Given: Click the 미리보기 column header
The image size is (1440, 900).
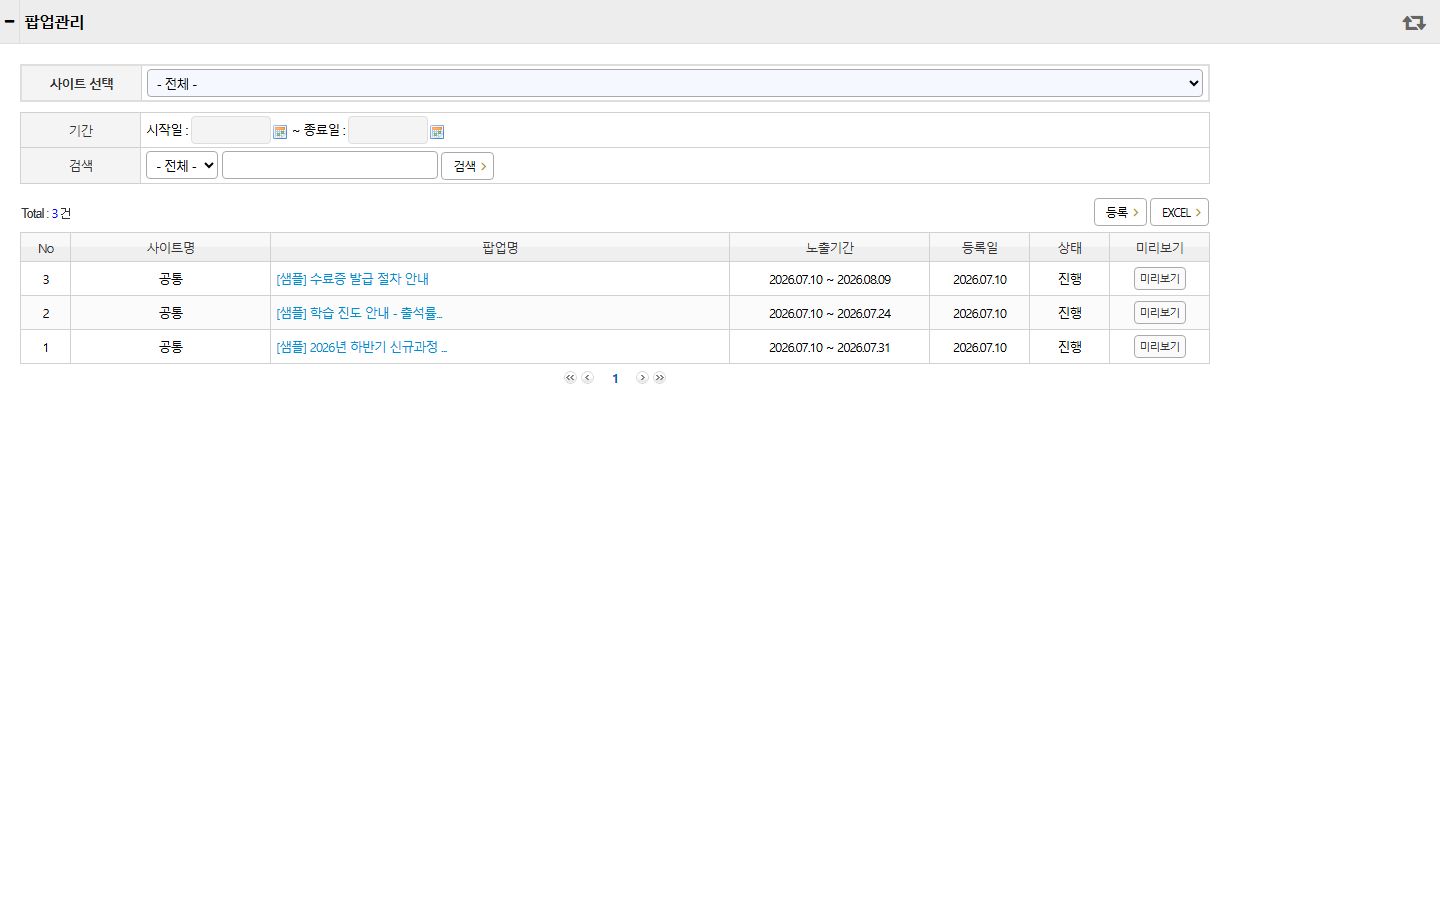Looking at the screenshot, I should (x=1160, y=247).
